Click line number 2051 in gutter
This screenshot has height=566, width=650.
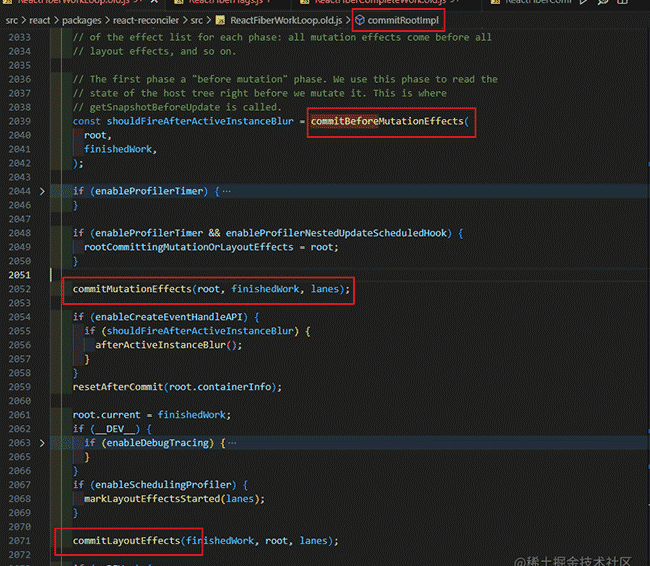click(x=19, y=275)
